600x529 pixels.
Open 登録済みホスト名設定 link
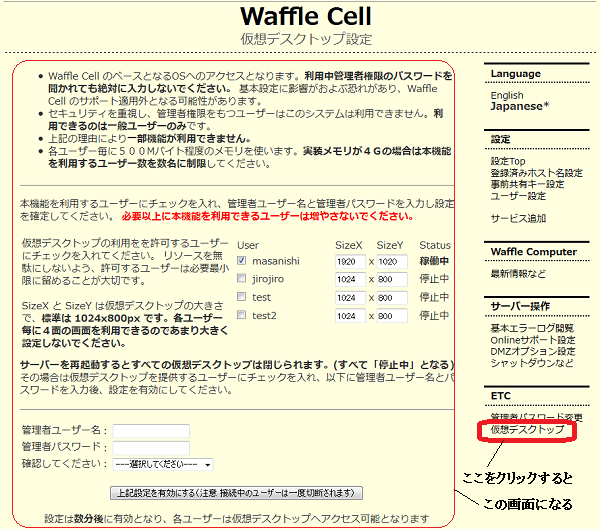point(537,173)
